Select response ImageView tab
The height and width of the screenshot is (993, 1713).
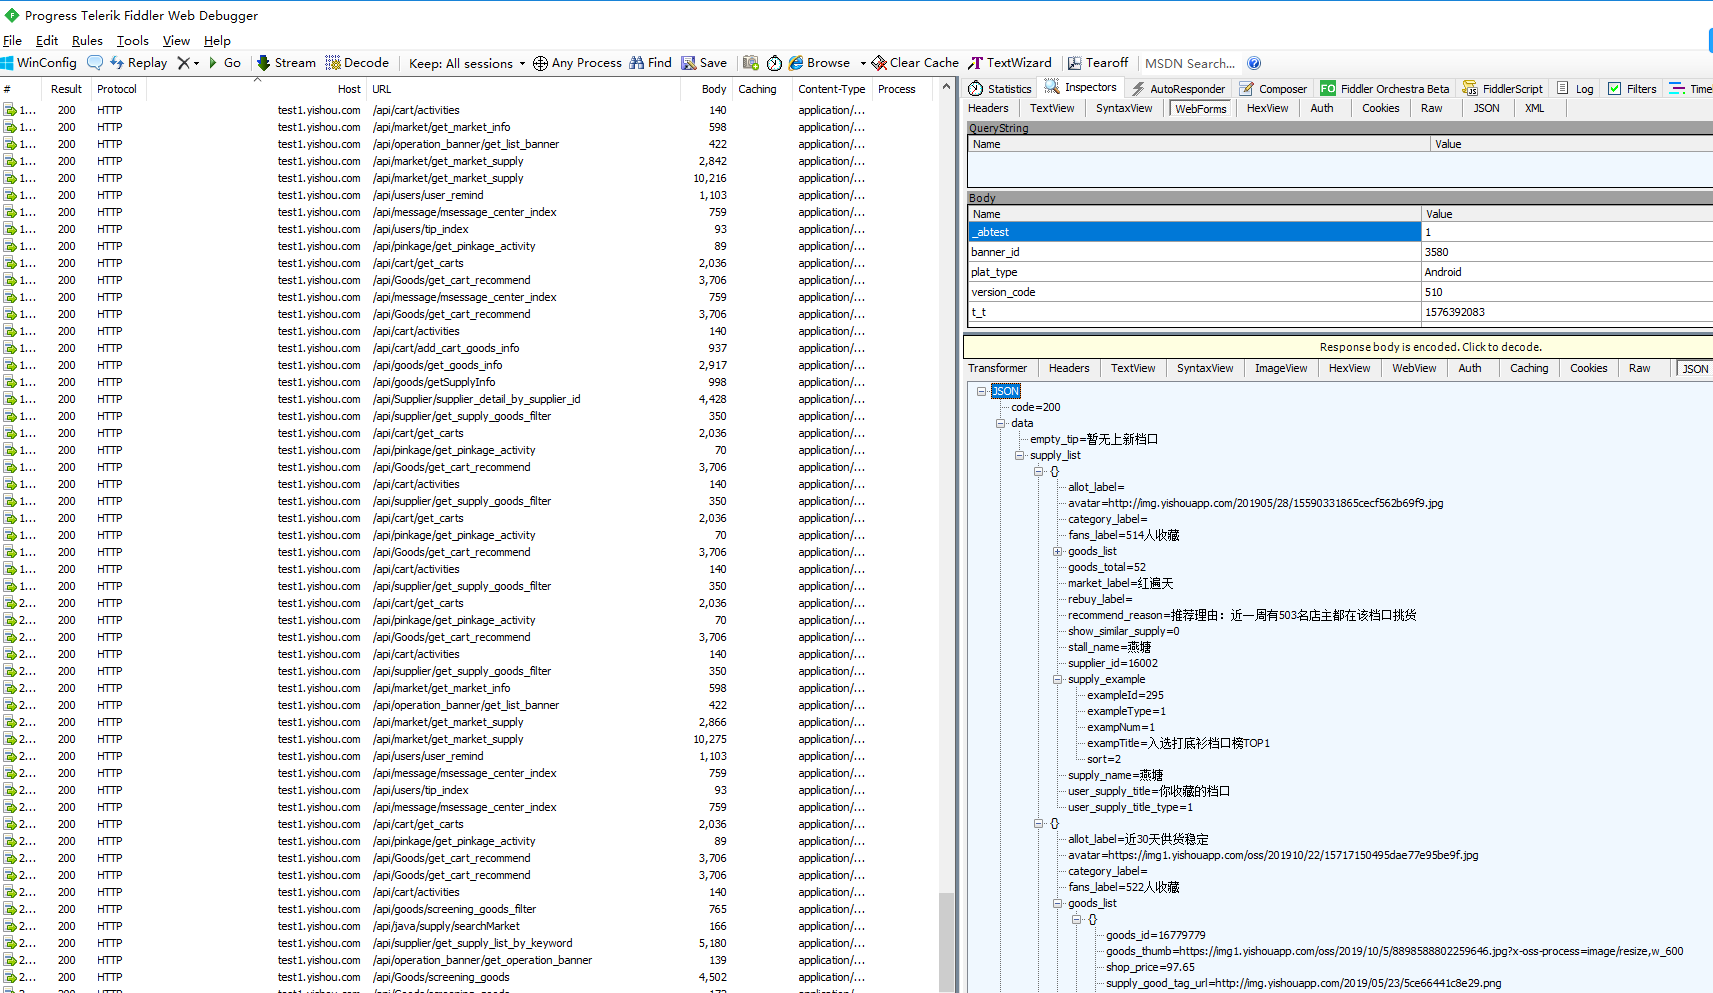[x=1281, y=368]
